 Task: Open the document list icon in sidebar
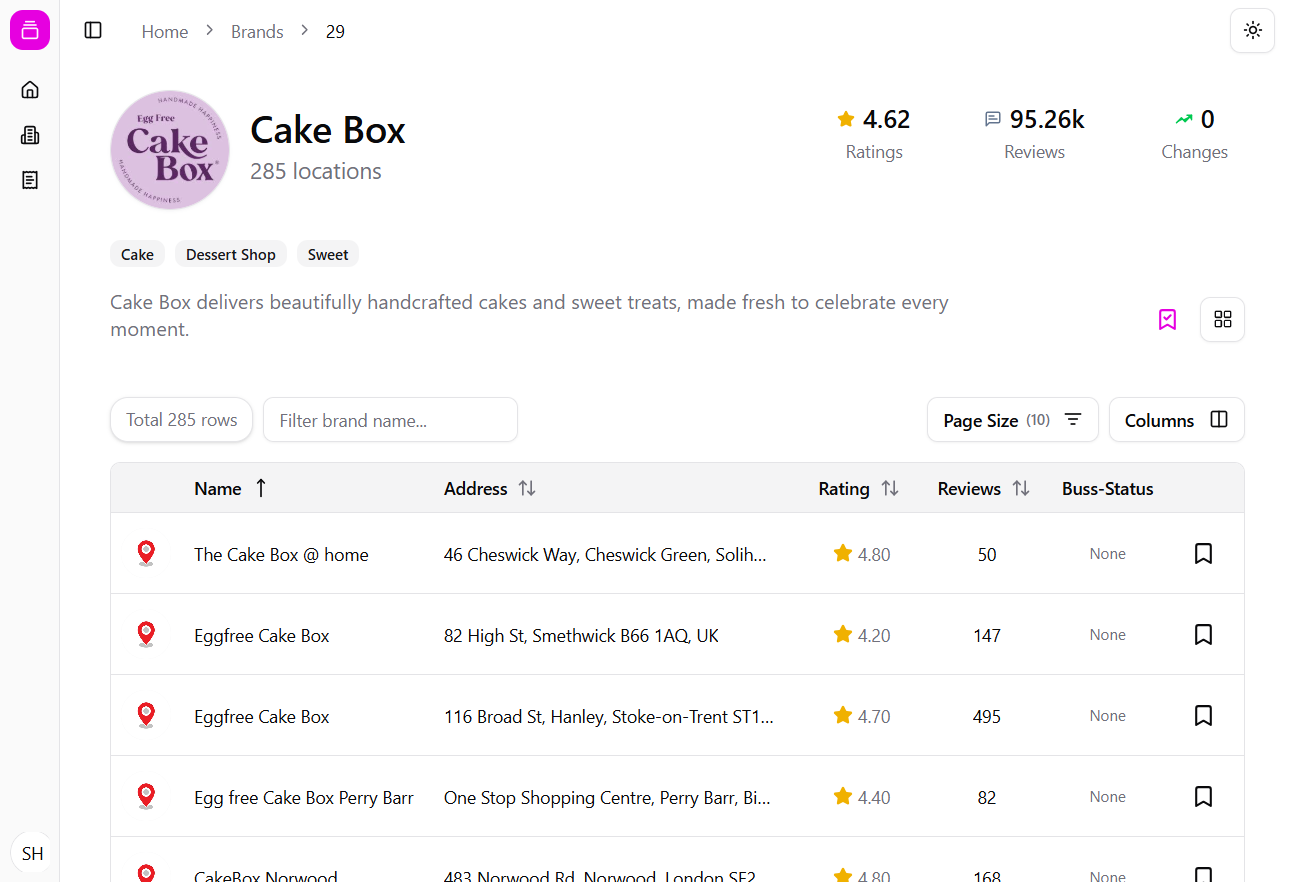pos(30,180)
